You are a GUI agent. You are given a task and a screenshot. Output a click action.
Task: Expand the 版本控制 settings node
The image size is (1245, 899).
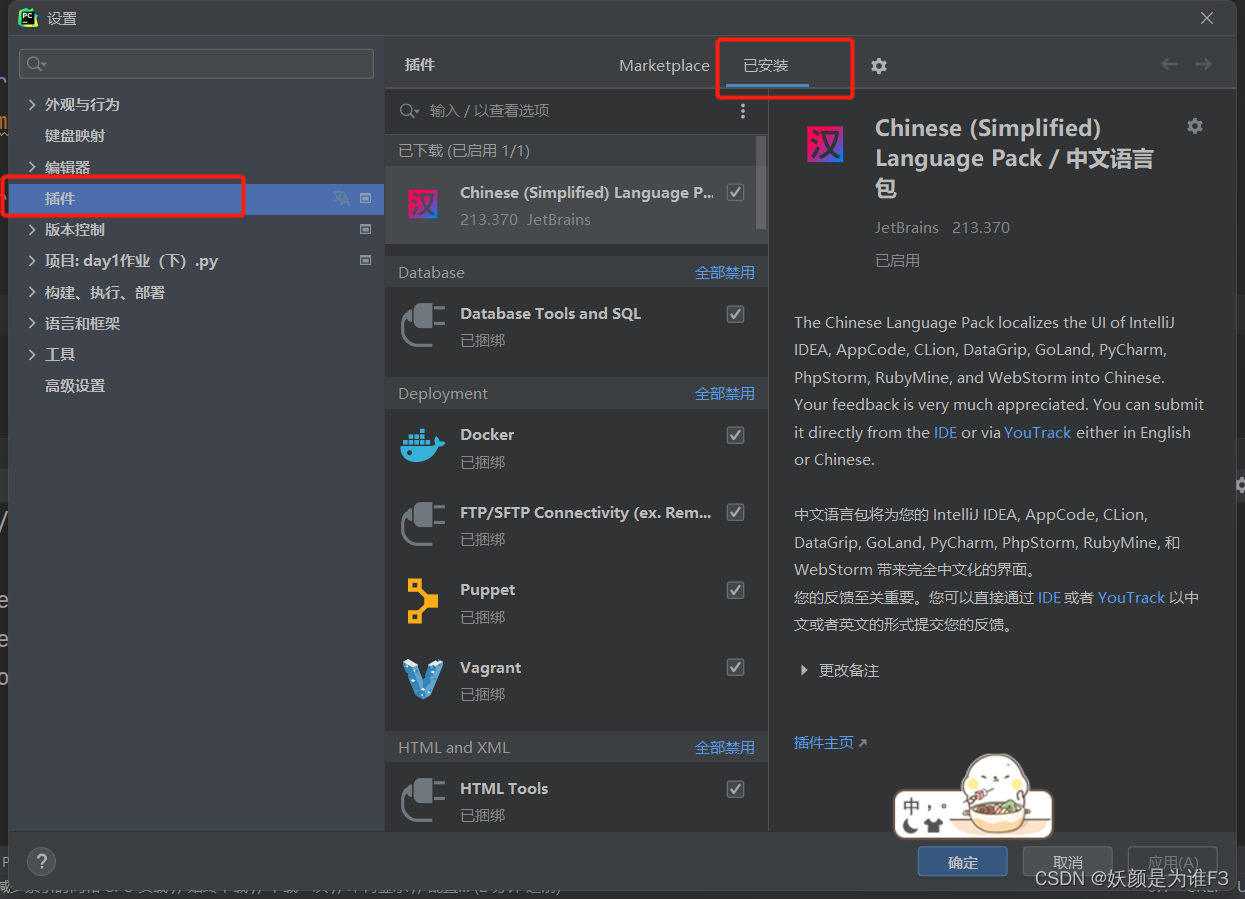(x=32, y=229)
